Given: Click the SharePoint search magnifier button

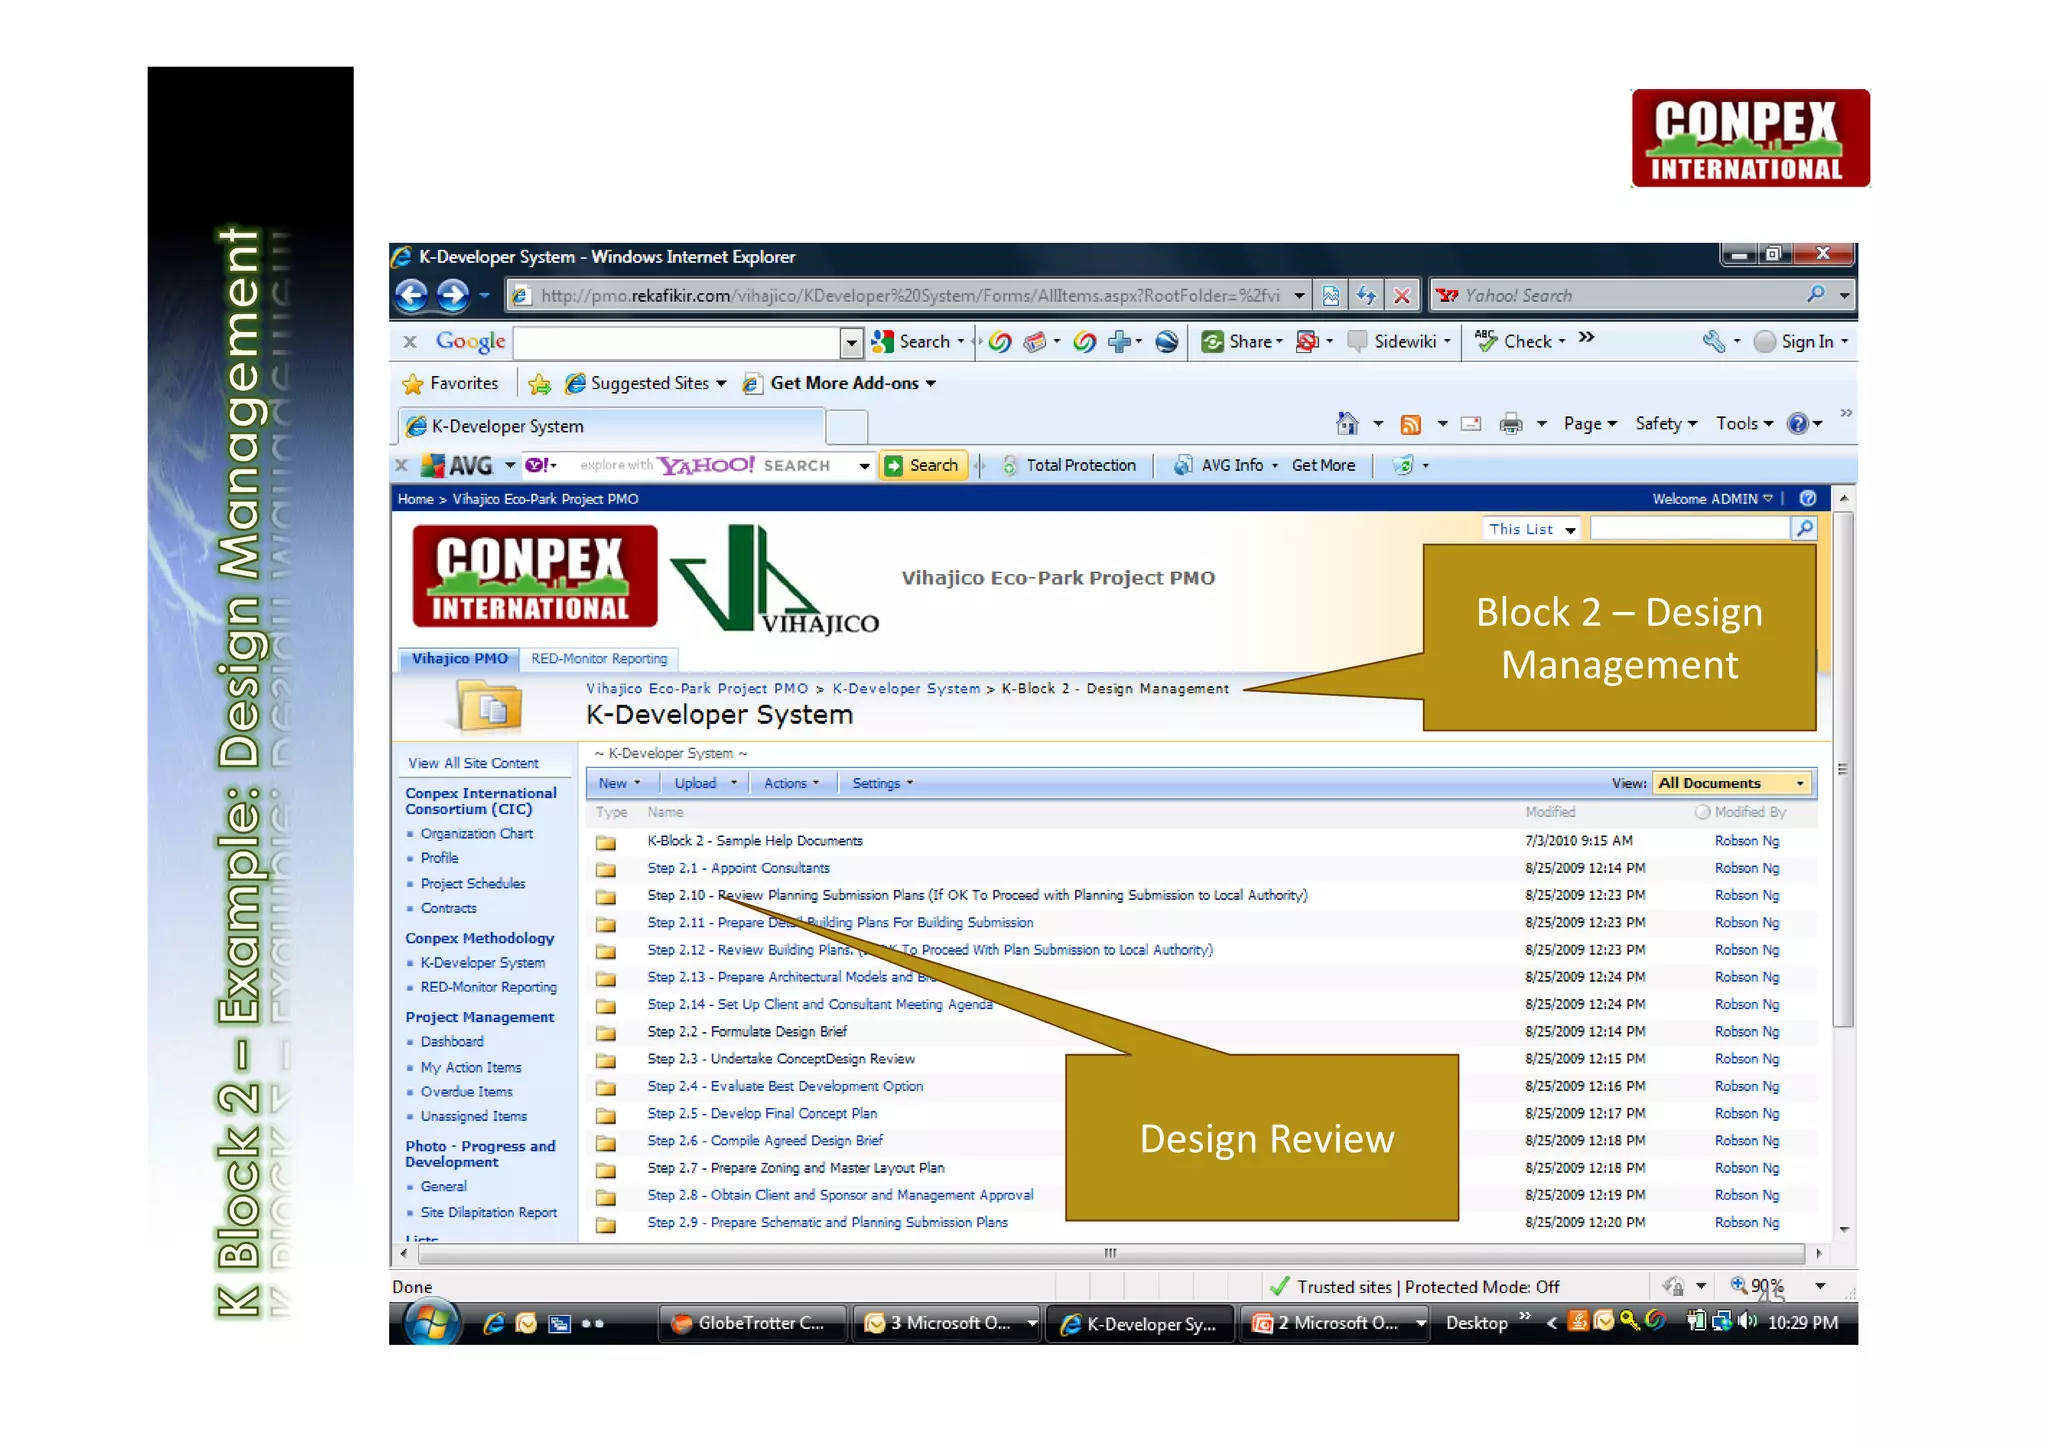Looking at the screenshot, I should [1804, 529].
